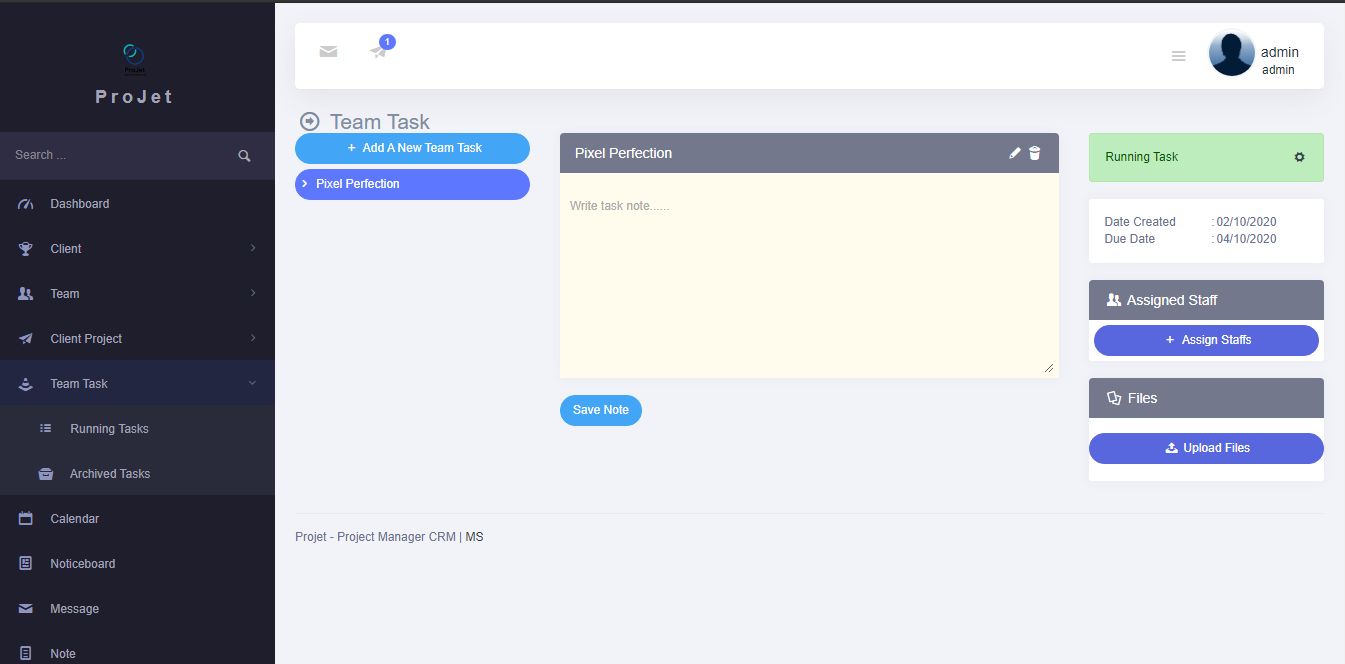
Task: Edit Pixel Perfection task with pencil icon
Action: pyautogui.click(x=1015, y=153)
